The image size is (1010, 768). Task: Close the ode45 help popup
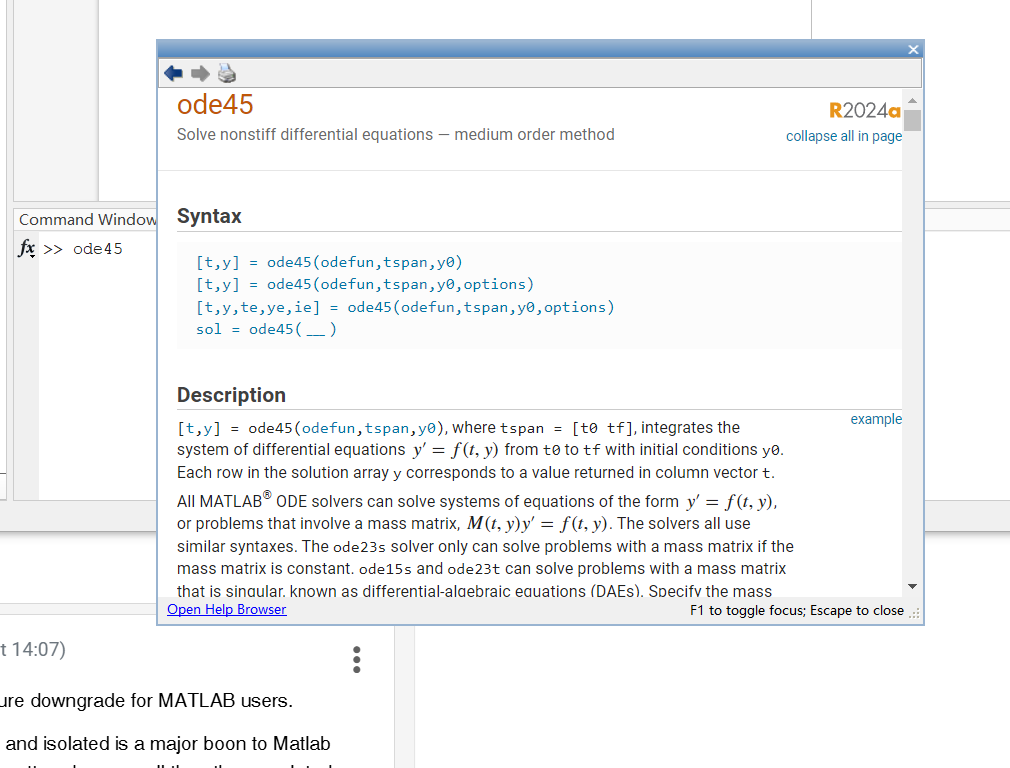[x=913, y=49]
